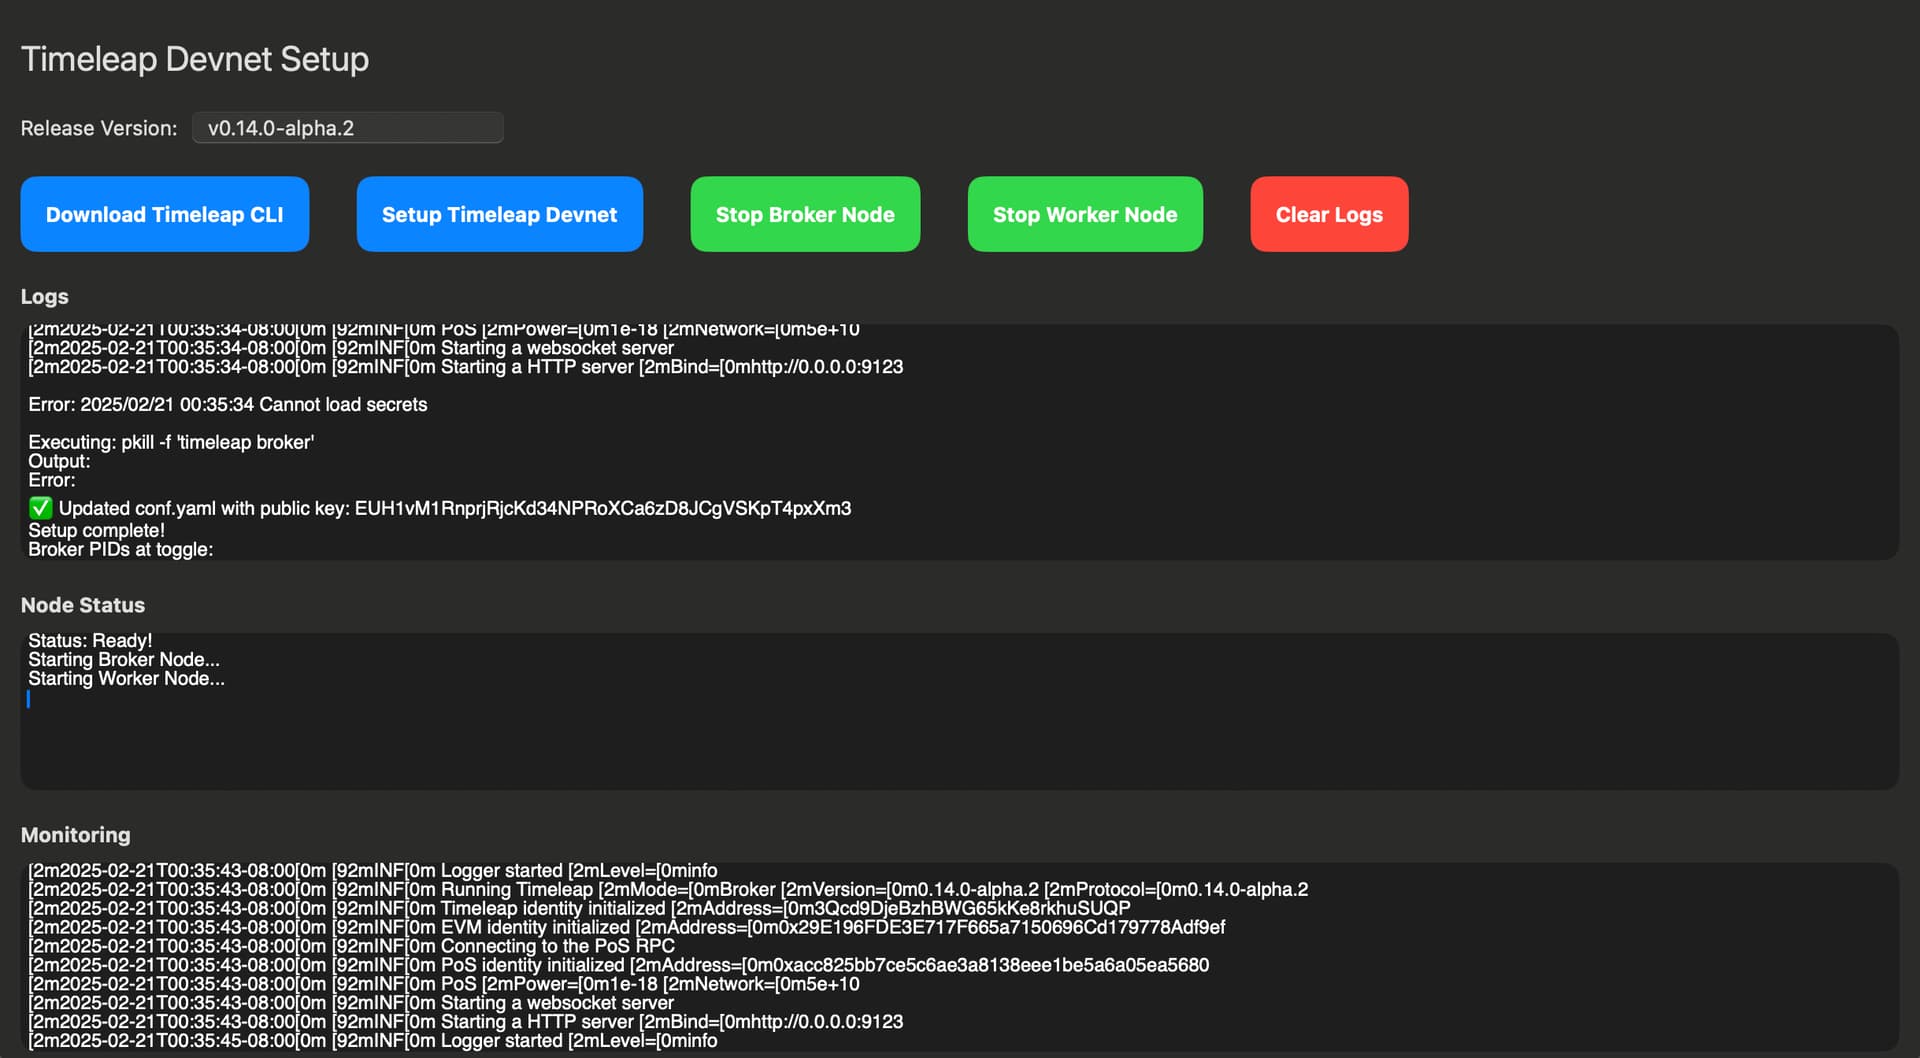The height and width of the screenshot is (1058, 1920).
Task: Click the 'Executing: pkill -f' log line
Action: (x=171, y=442)
